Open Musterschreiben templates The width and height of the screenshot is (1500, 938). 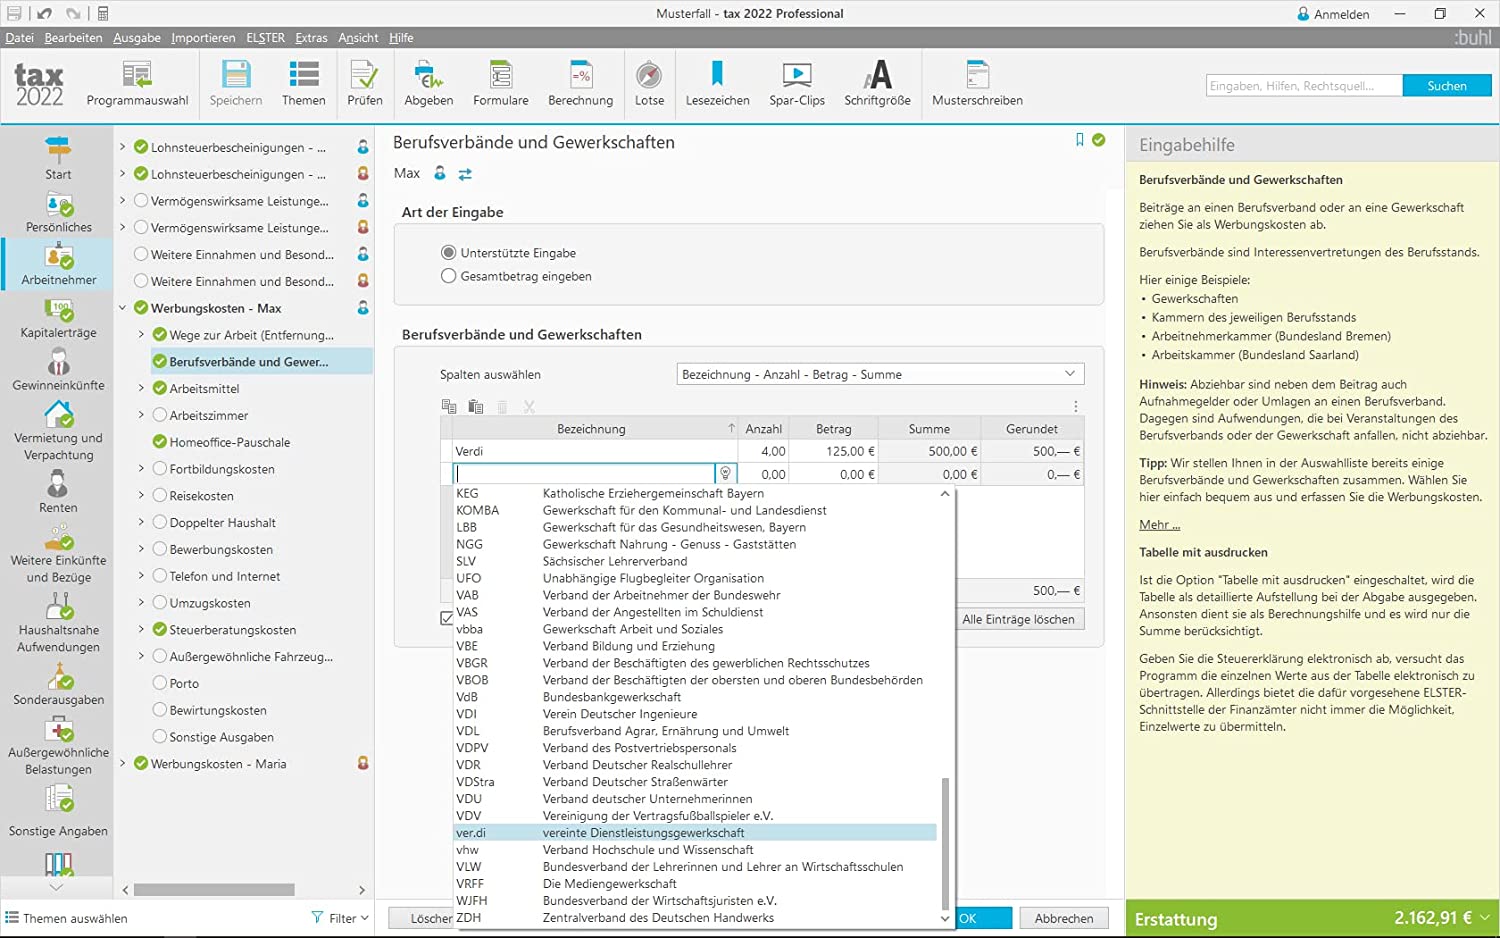click(x=977, y=82)
